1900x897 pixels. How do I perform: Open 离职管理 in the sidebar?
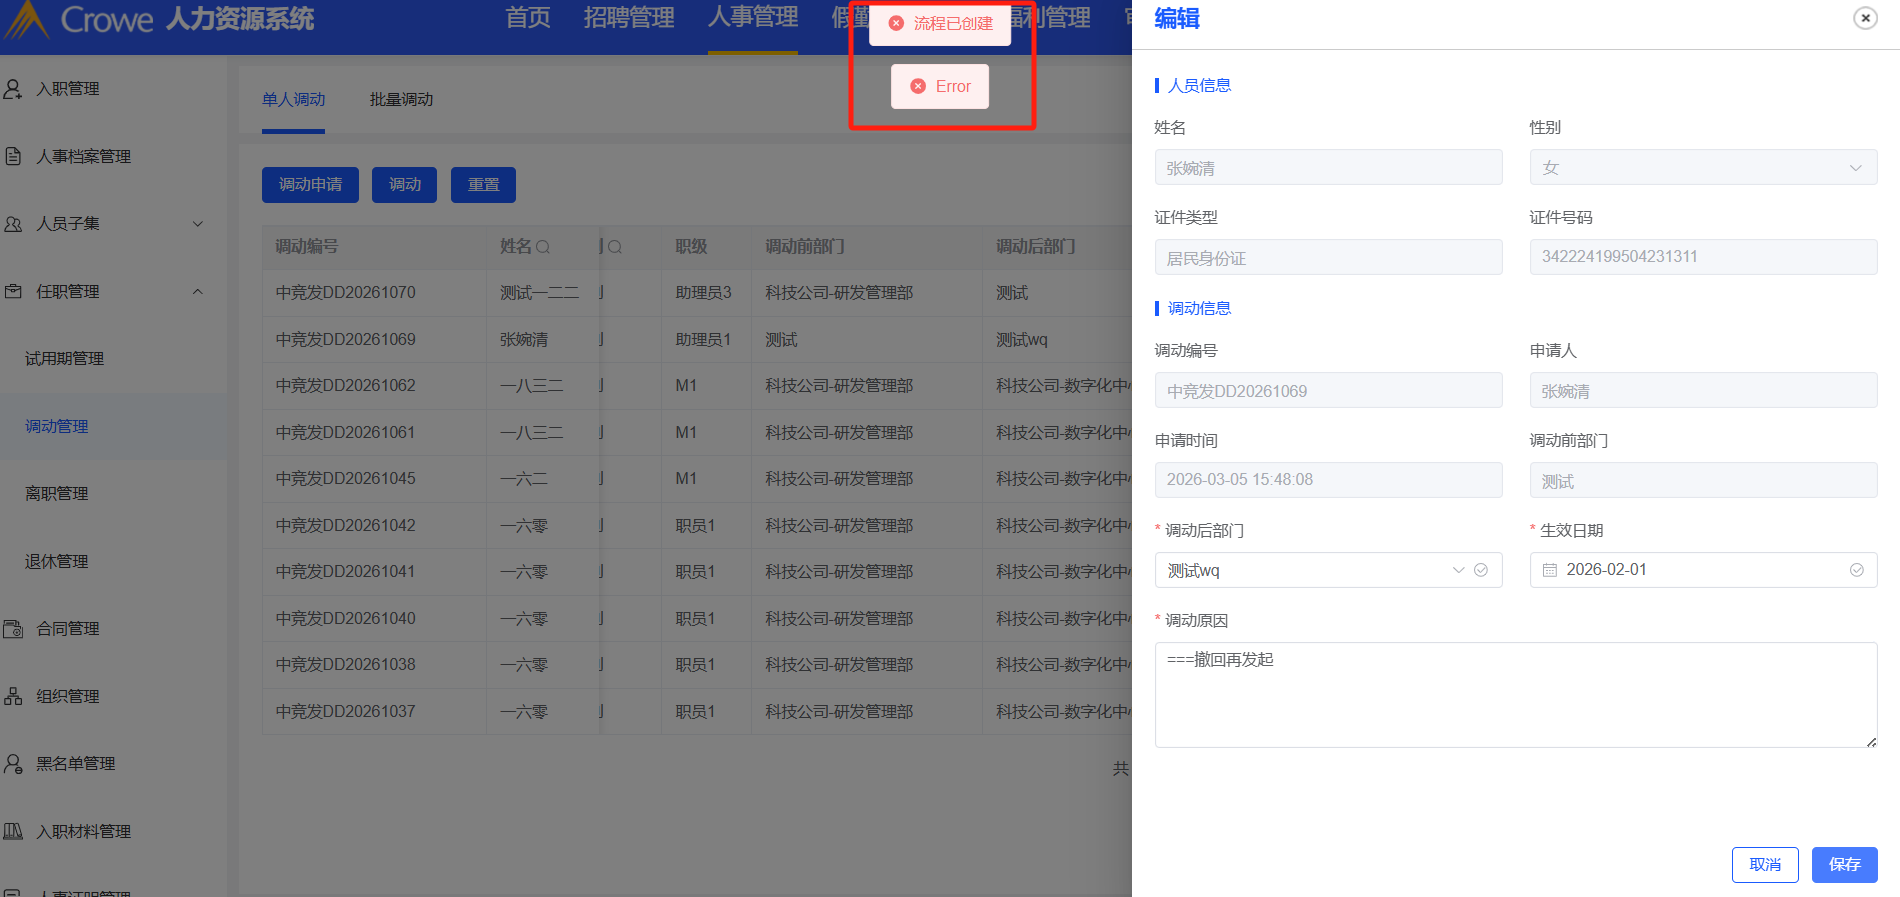[56, 494]
